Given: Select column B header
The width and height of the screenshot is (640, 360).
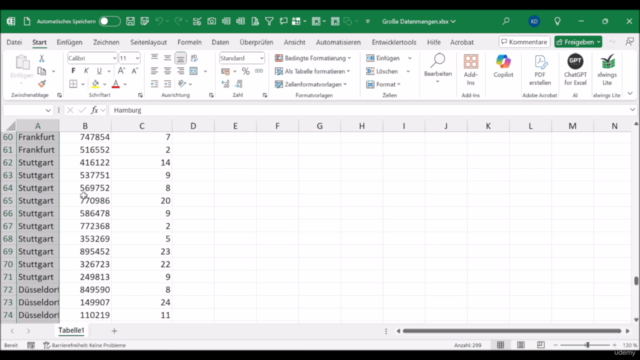Looking at the screenshot, I should (x=85, y=126).
